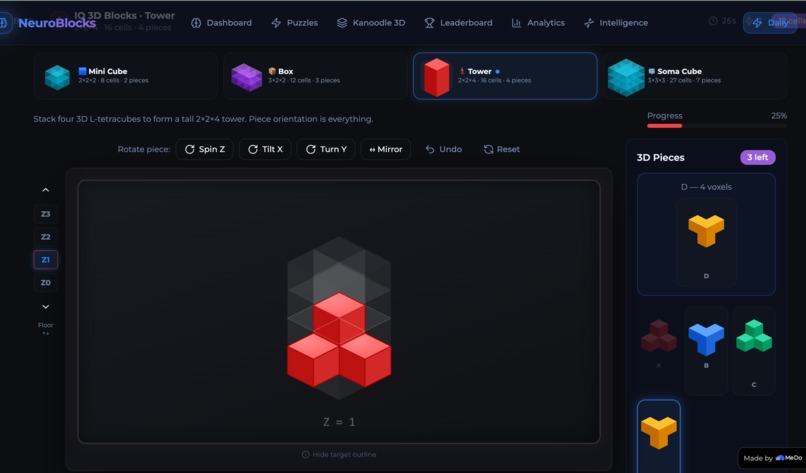This screenshot has width=806, height=473.
Task: Click the red Tower thumbnail
Action: point(436,77)
